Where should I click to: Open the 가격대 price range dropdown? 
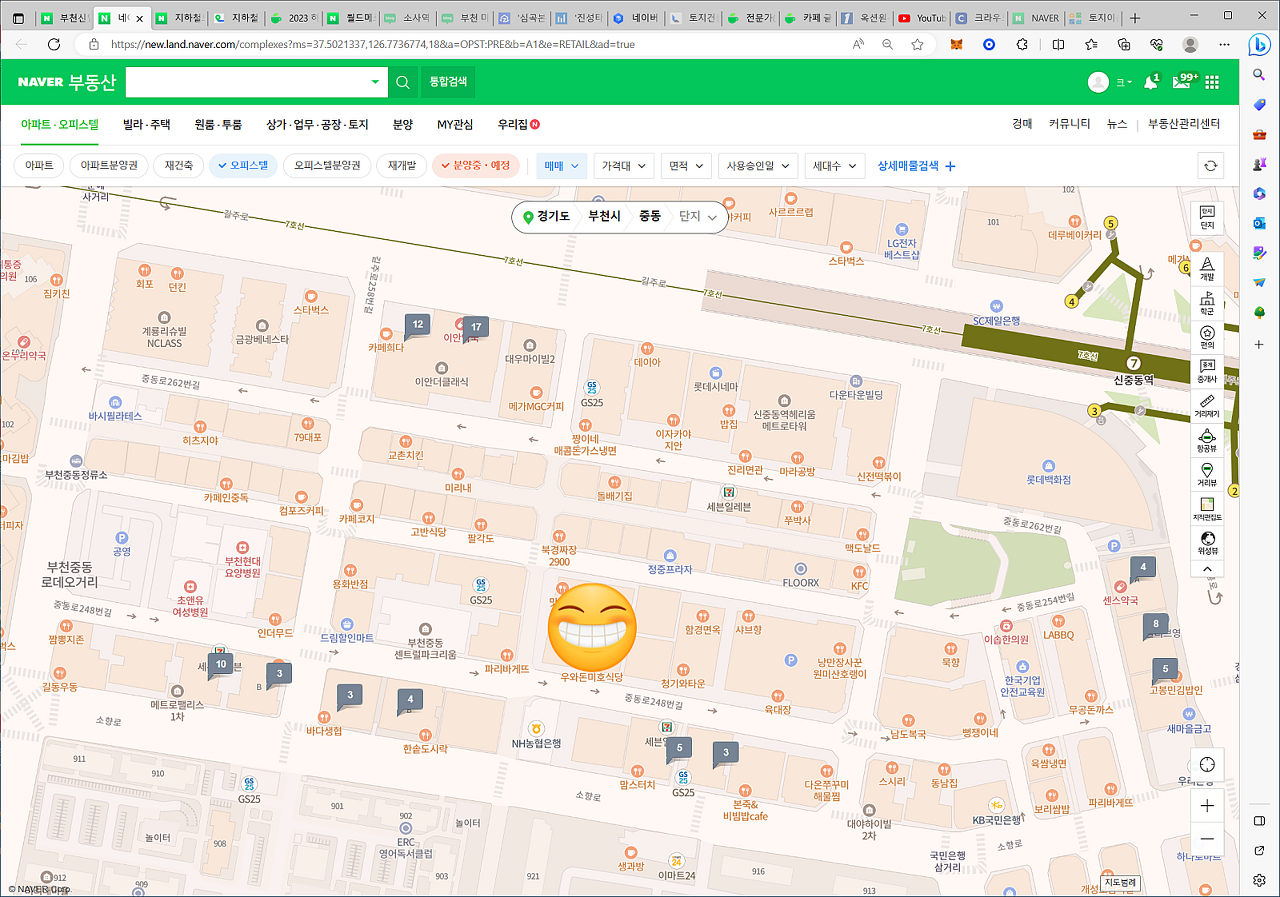pos(624,166)
